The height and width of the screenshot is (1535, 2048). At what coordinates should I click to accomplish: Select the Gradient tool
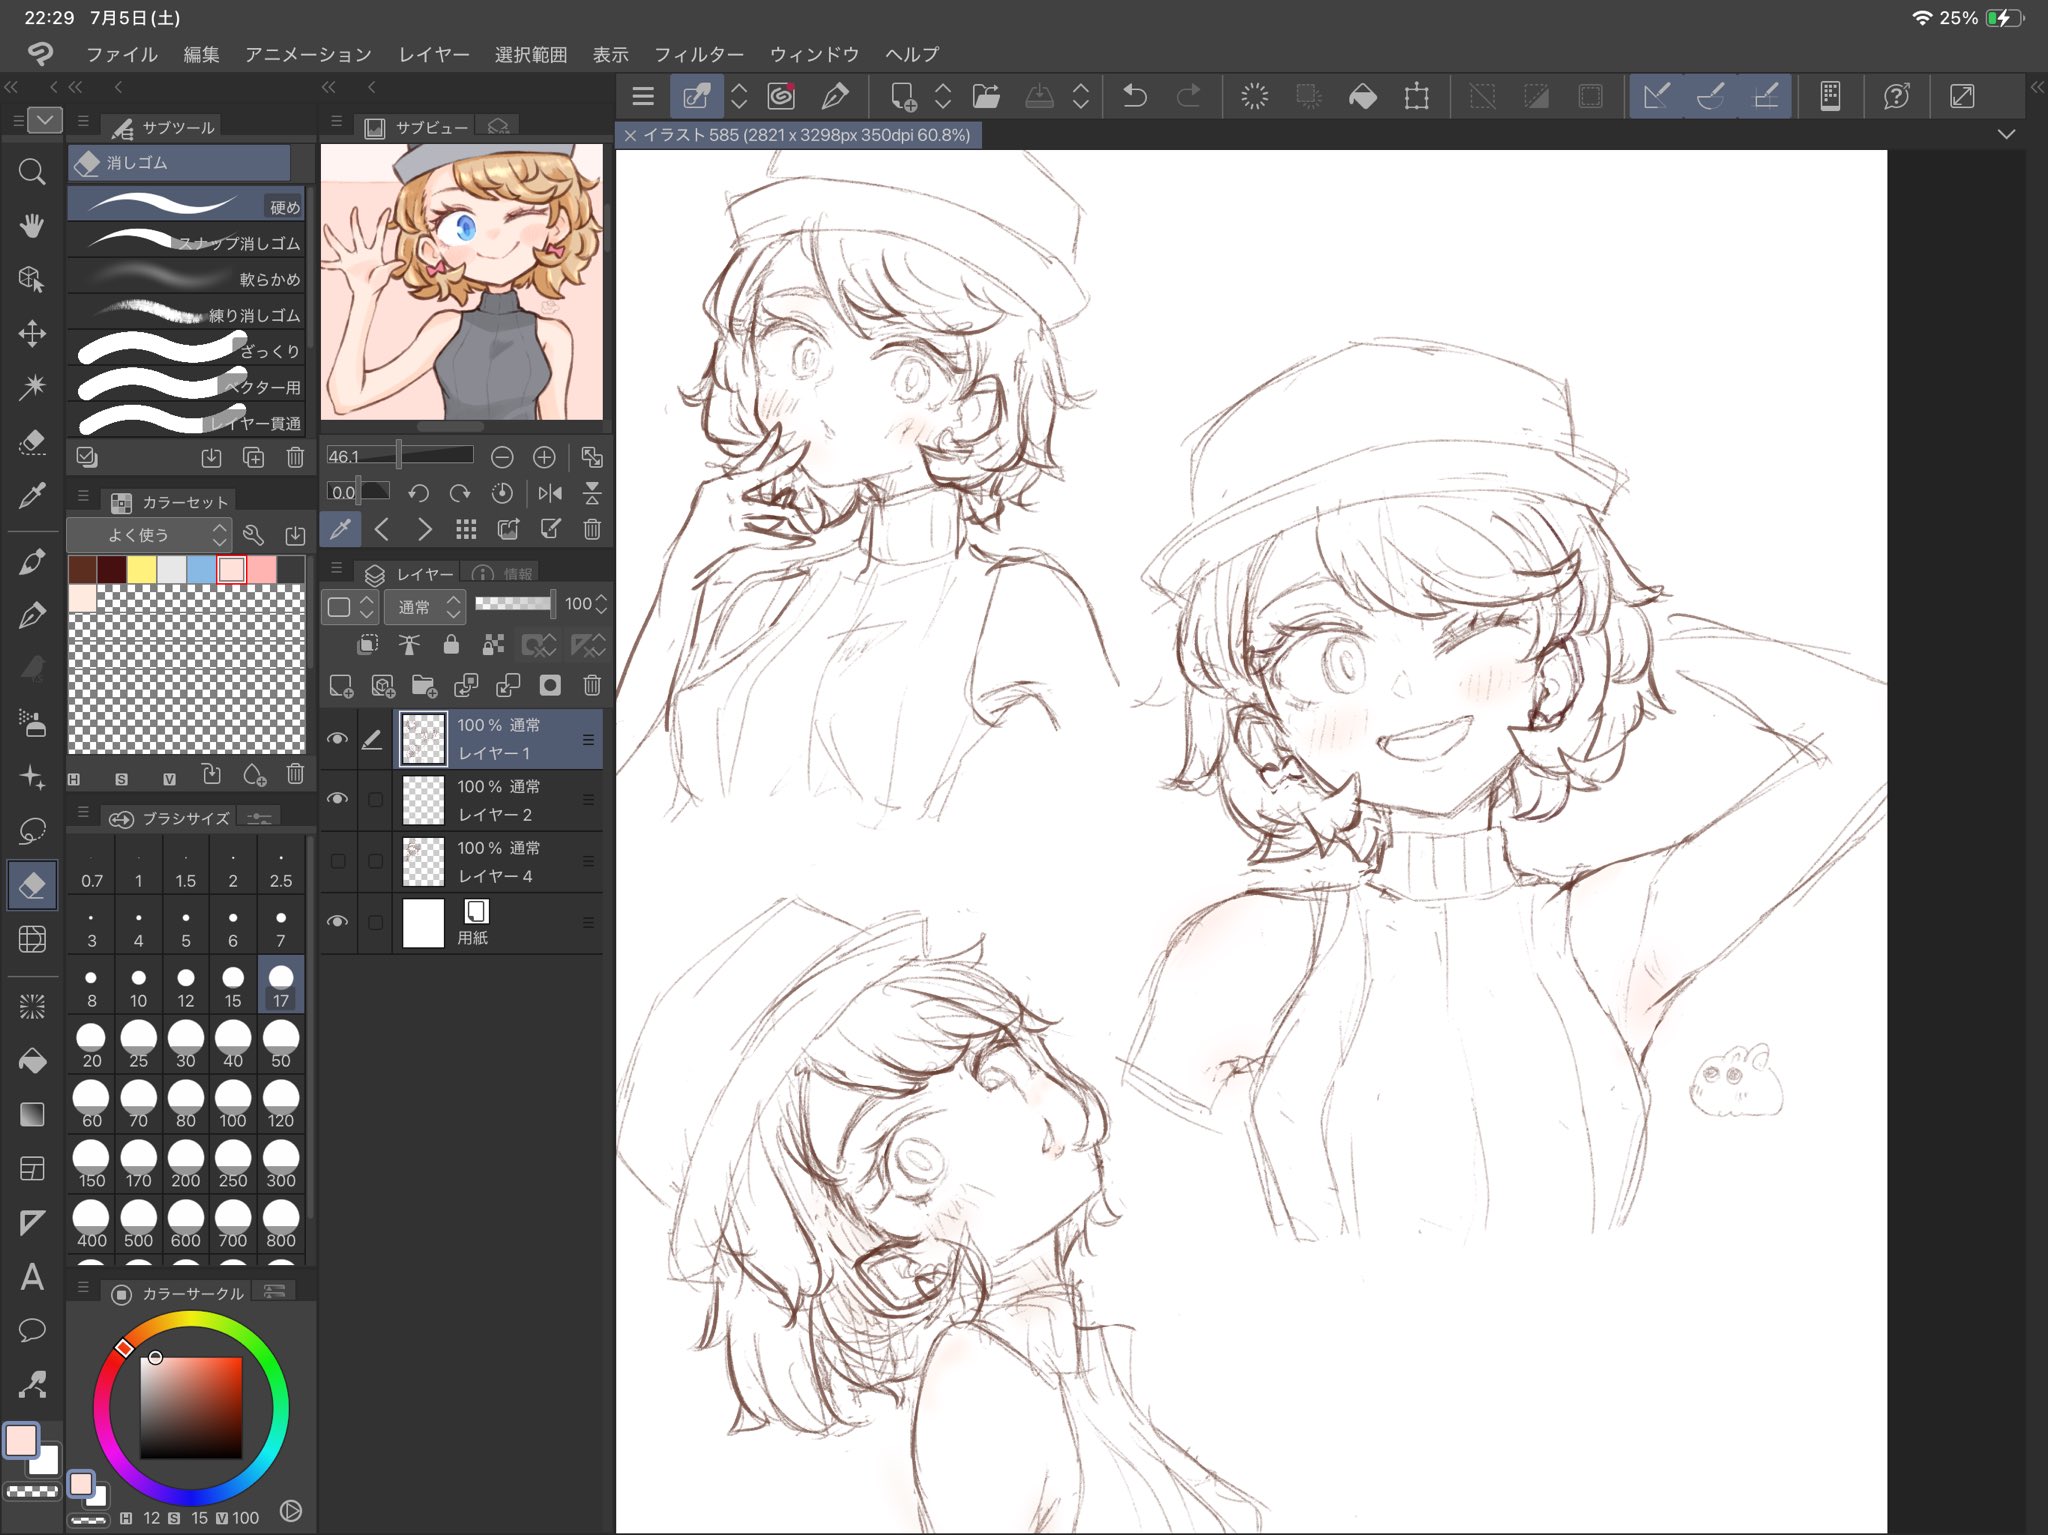click(x=32, y=1114)
